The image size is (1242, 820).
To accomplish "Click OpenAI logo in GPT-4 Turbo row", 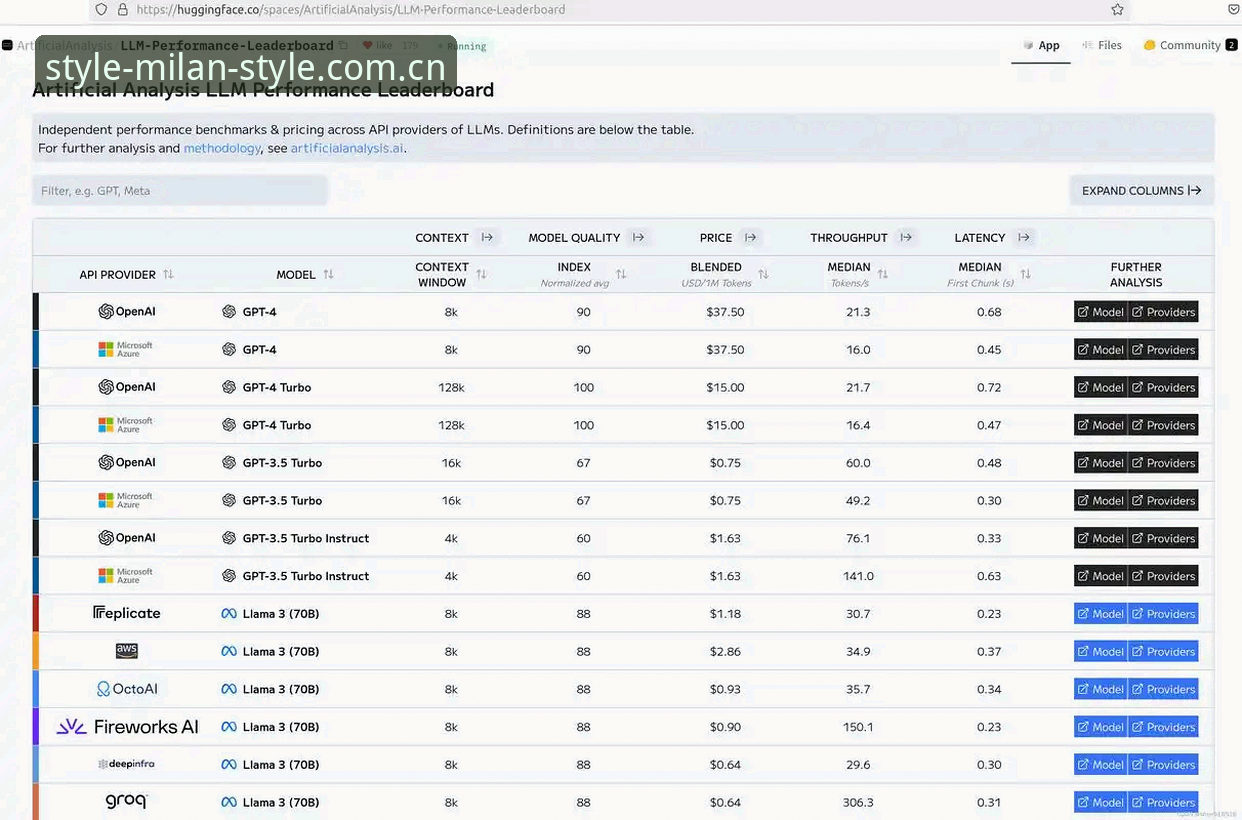I will pyautogui.click(x=127, y=387).
